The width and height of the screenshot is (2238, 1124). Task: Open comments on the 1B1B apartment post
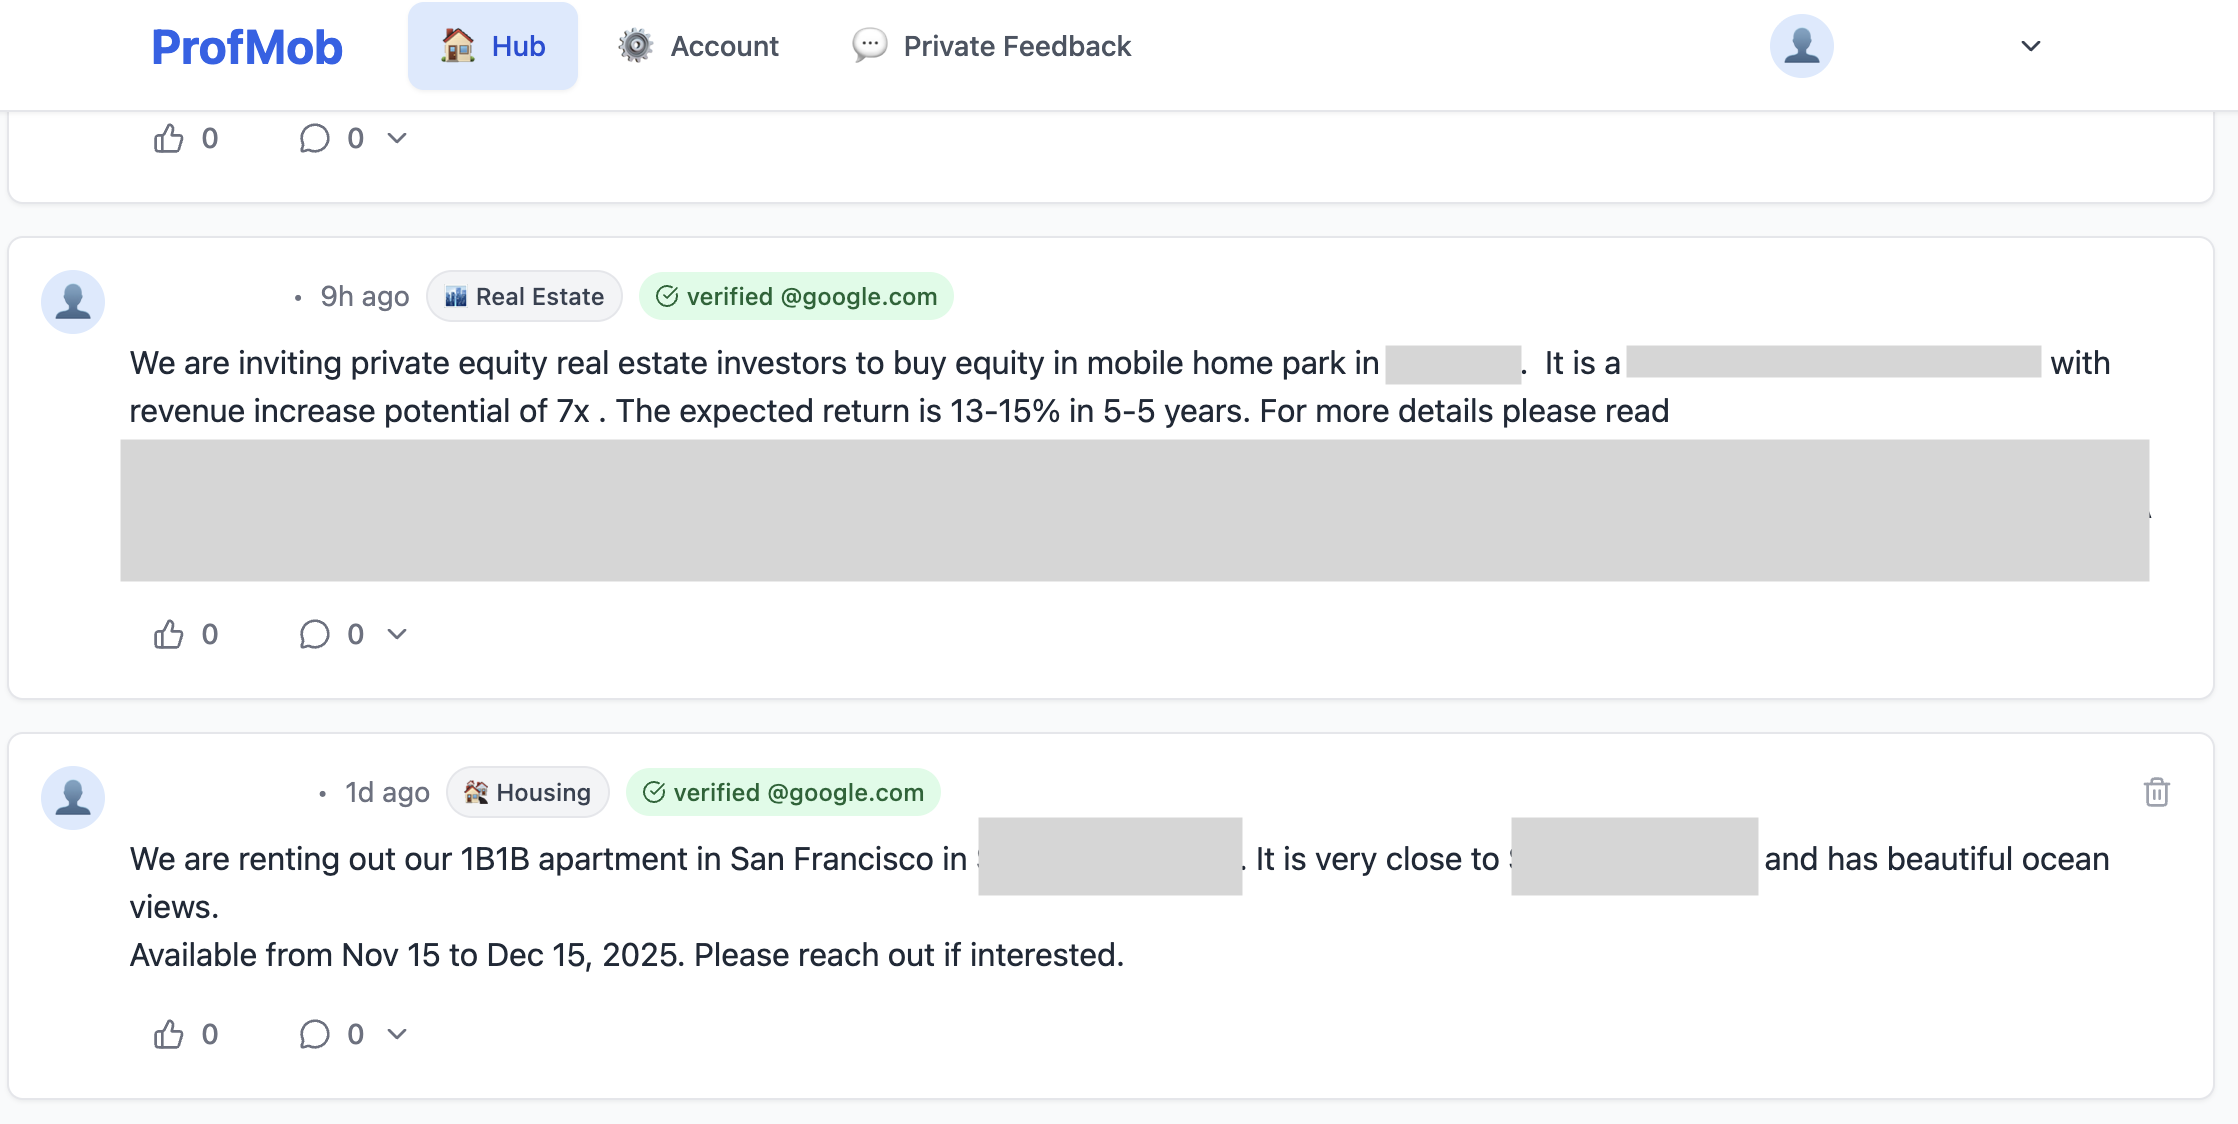[315, 1034]
